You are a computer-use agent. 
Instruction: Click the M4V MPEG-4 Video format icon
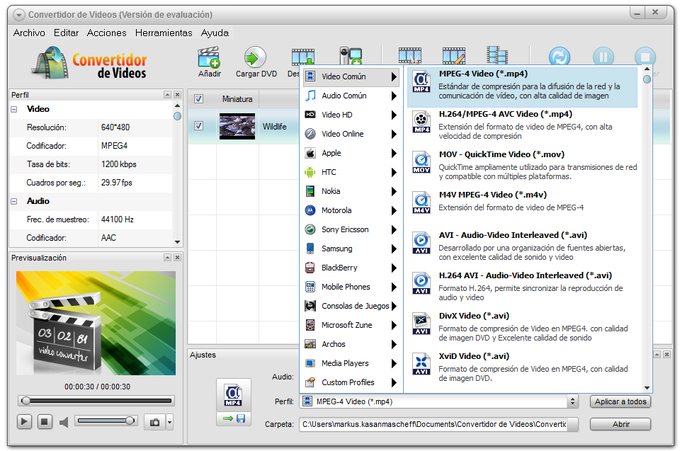pos(422,203)
